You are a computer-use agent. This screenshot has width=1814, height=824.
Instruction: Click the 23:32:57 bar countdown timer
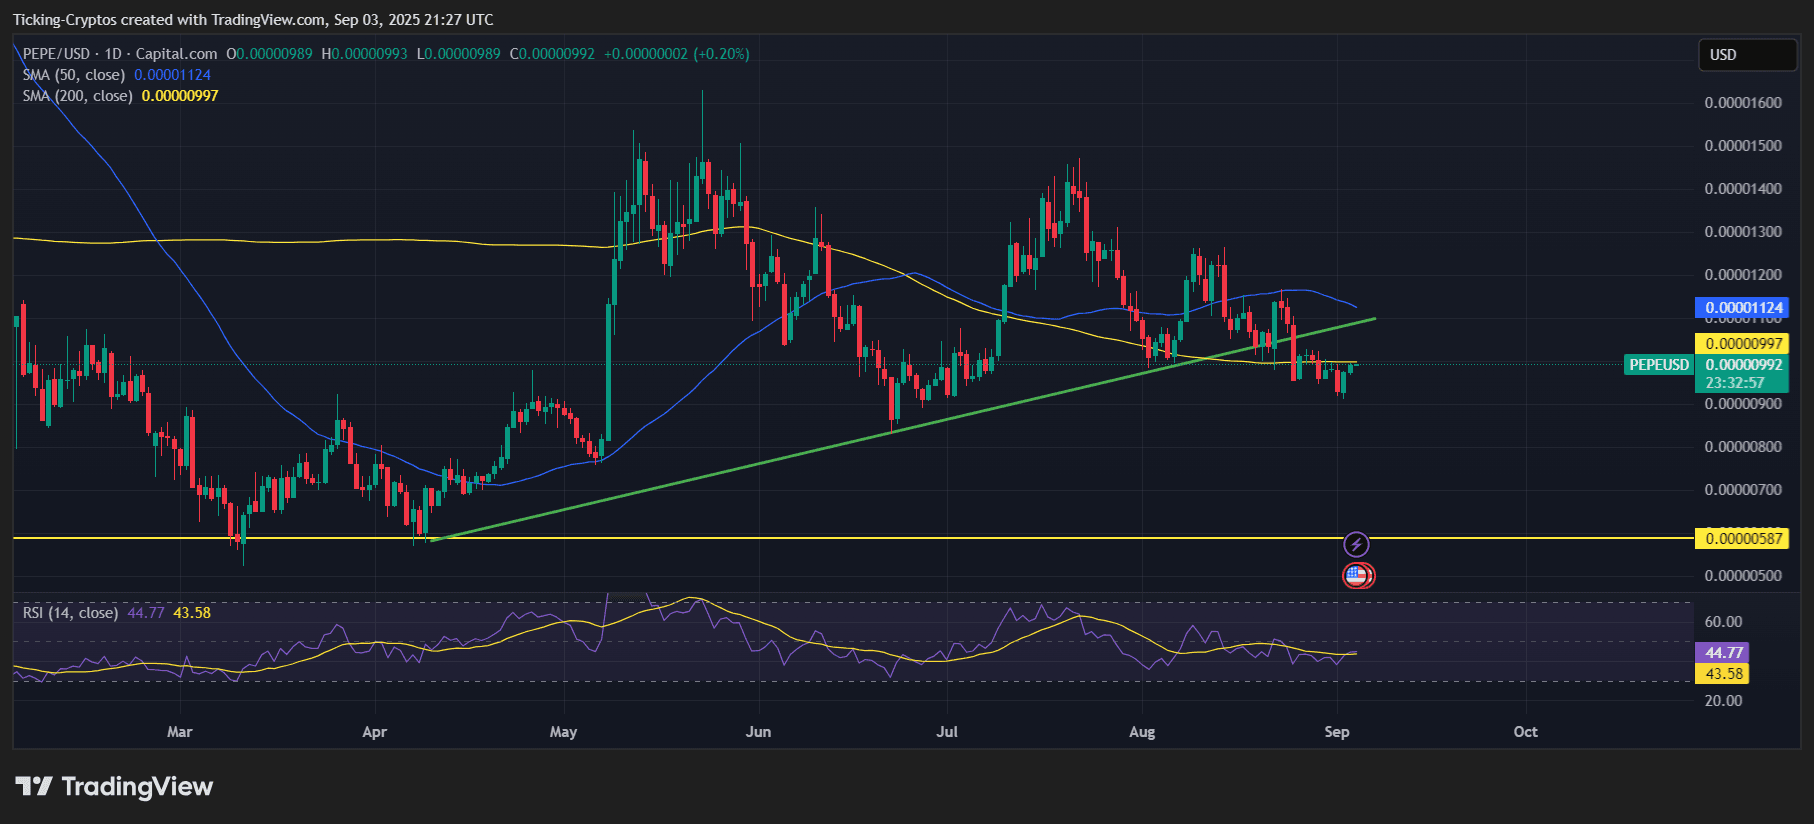(1735, 383)
